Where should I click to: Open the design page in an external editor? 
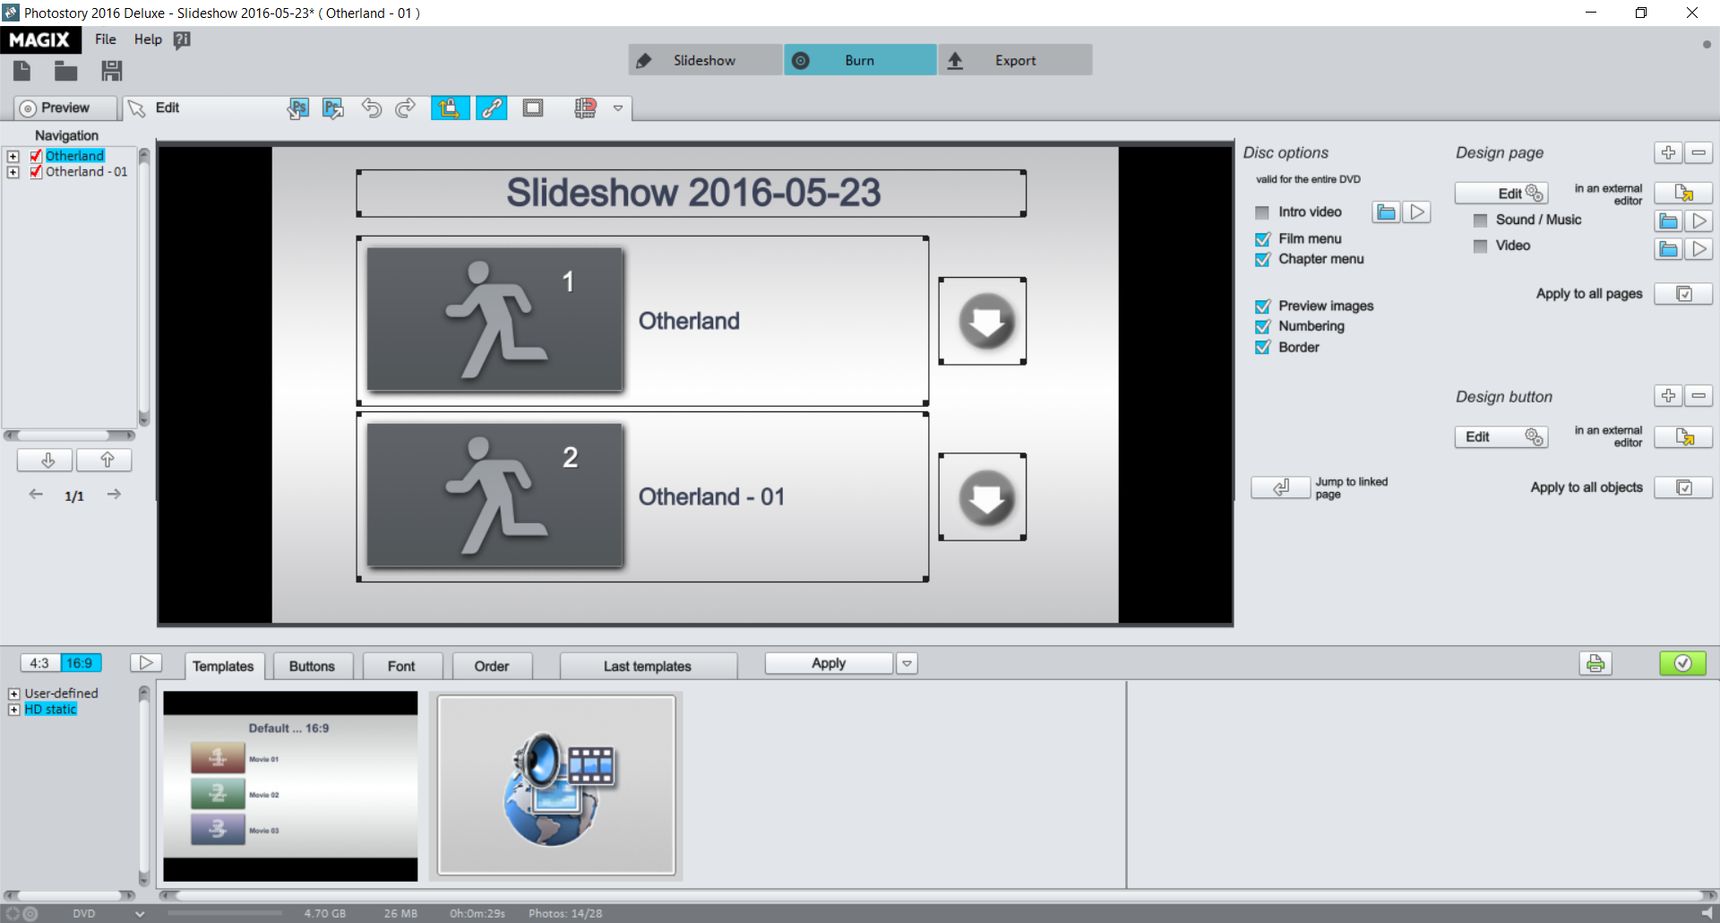tap(1684, 193)
